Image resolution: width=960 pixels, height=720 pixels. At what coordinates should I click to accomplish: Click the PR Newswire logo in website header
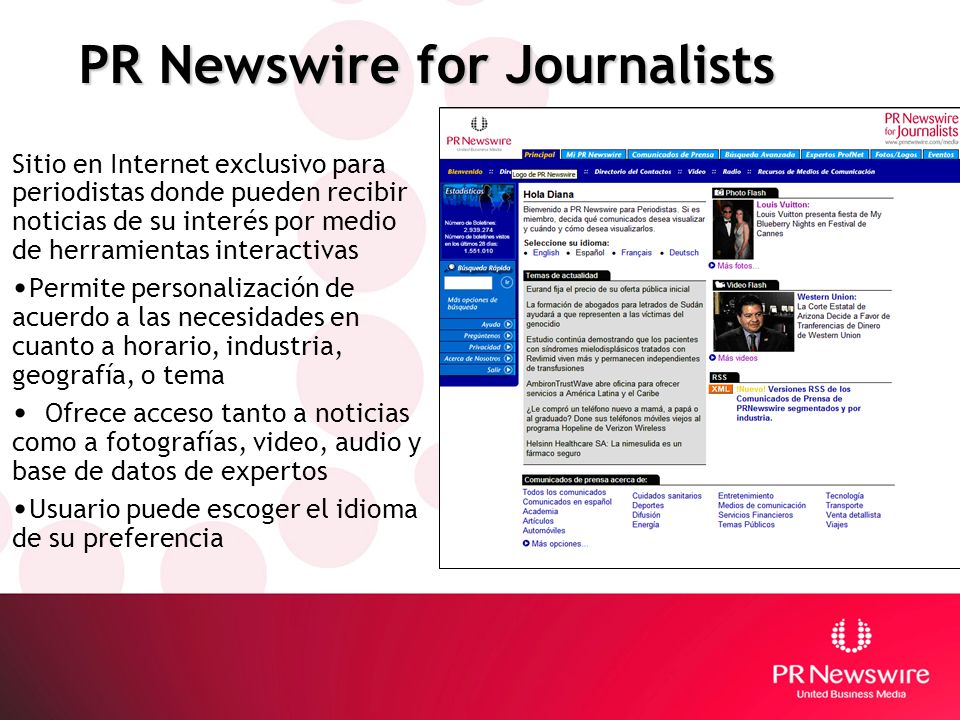click(479, 133)
